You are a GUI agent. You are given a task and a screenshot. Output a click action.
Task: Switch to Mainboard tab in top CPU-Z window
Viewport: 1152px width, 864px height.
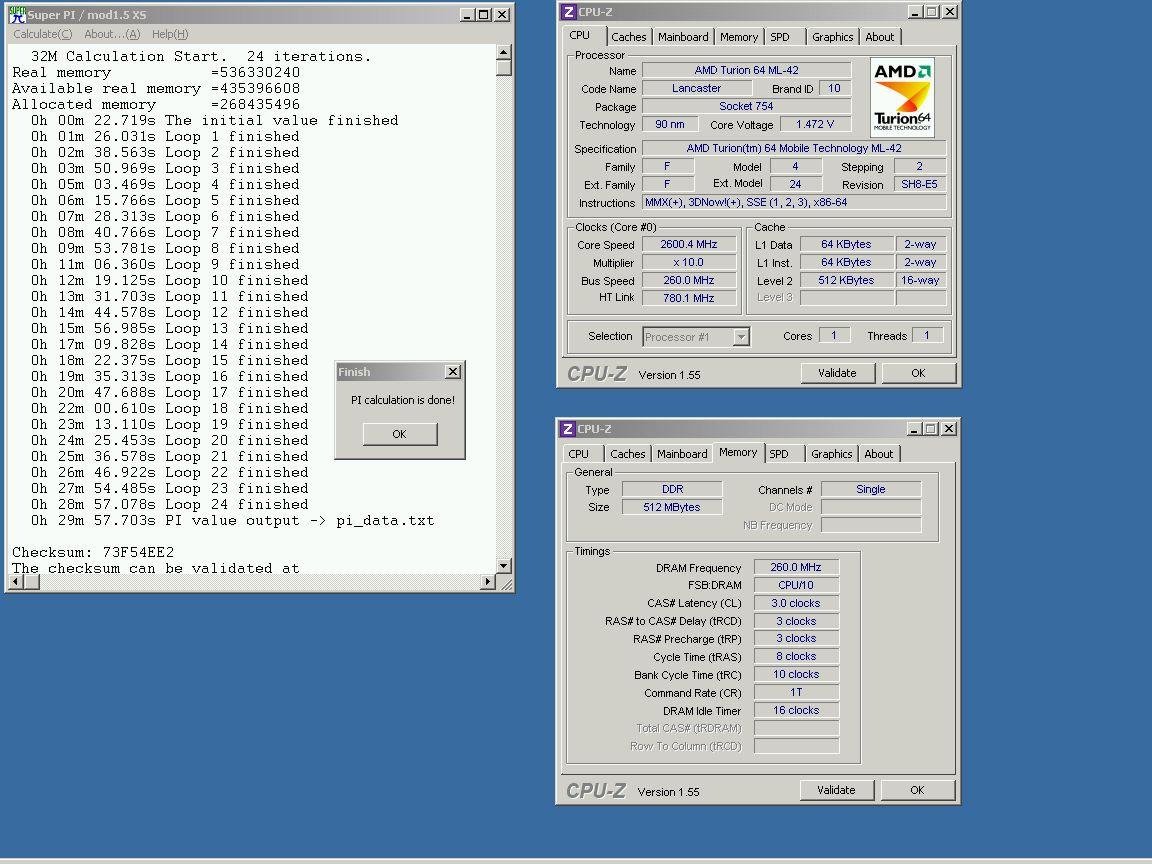point(683,37)
